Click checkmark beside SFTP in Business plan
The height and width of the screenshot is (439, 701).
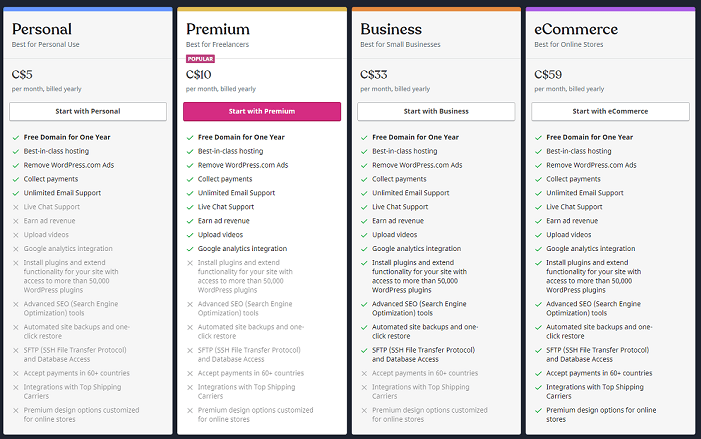pos(364,350)
